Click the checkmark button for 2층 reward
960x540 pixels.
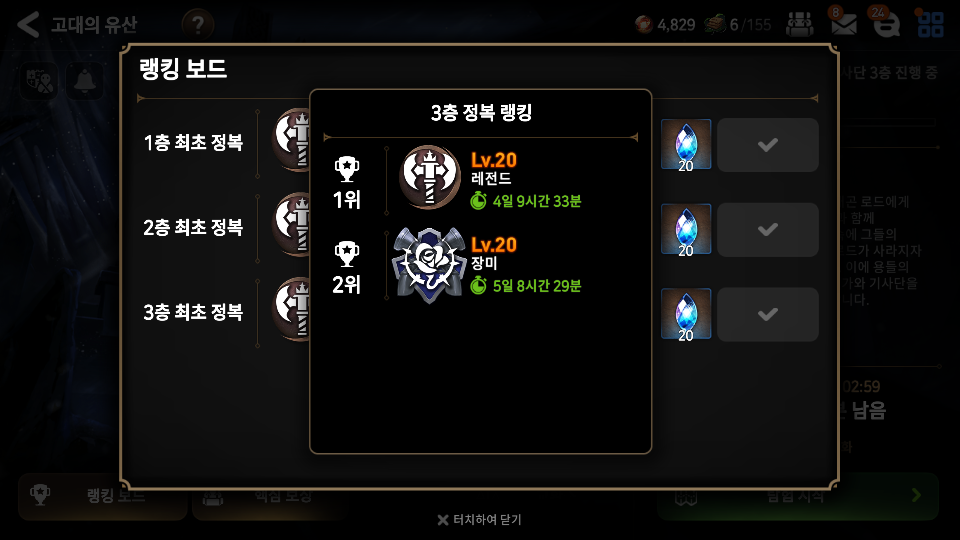pos(768,230)
